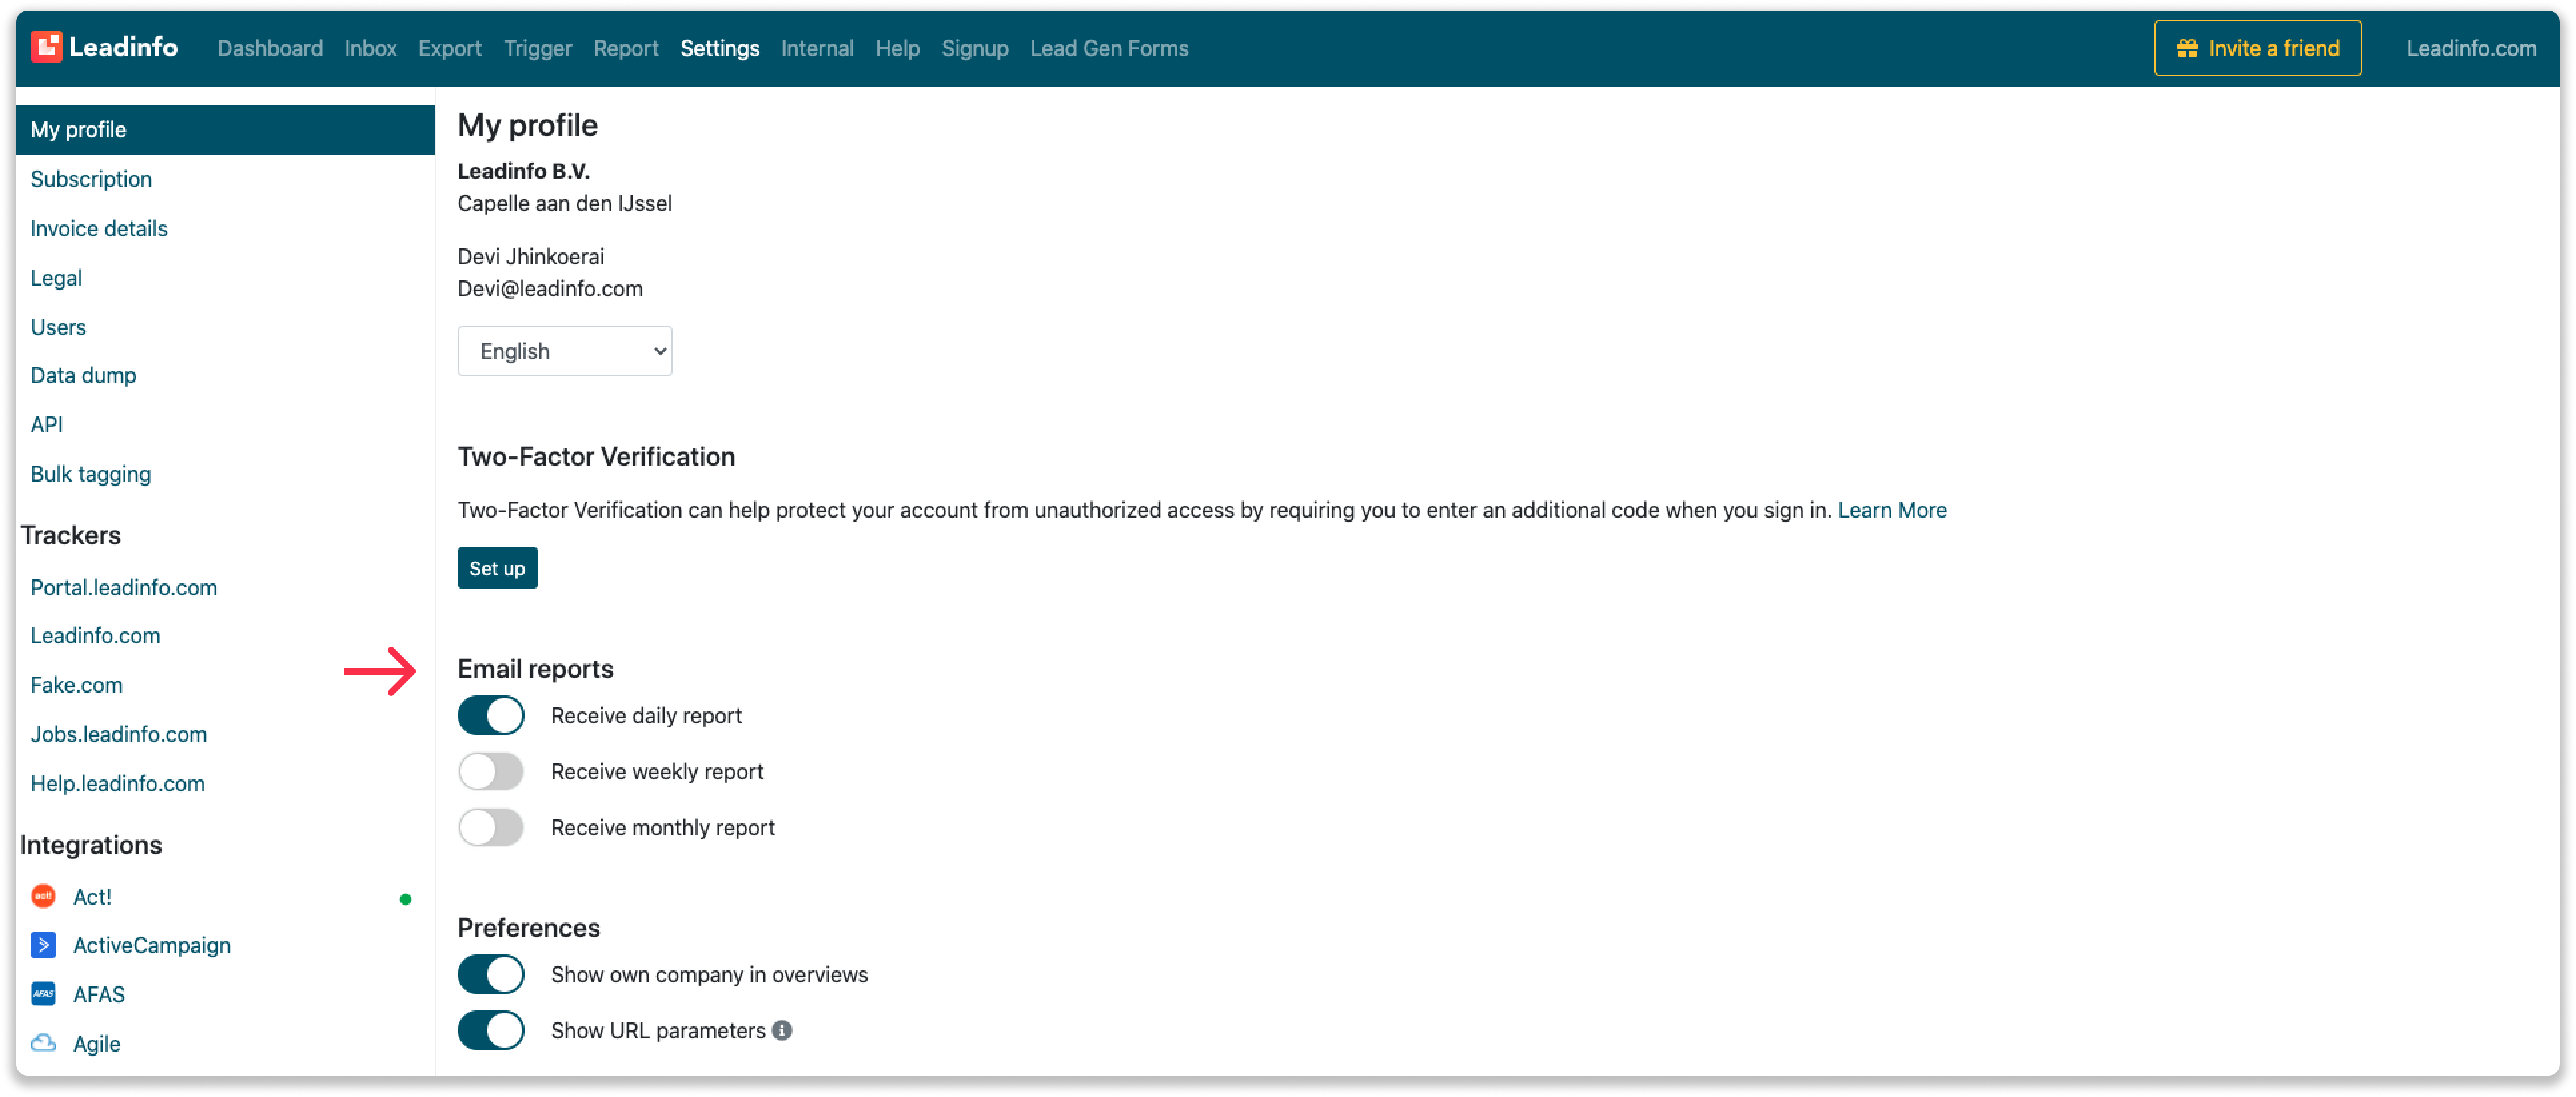Open Data dump in the sidebar
The image size is (2576, 1097).
click(x=83, y=375)
